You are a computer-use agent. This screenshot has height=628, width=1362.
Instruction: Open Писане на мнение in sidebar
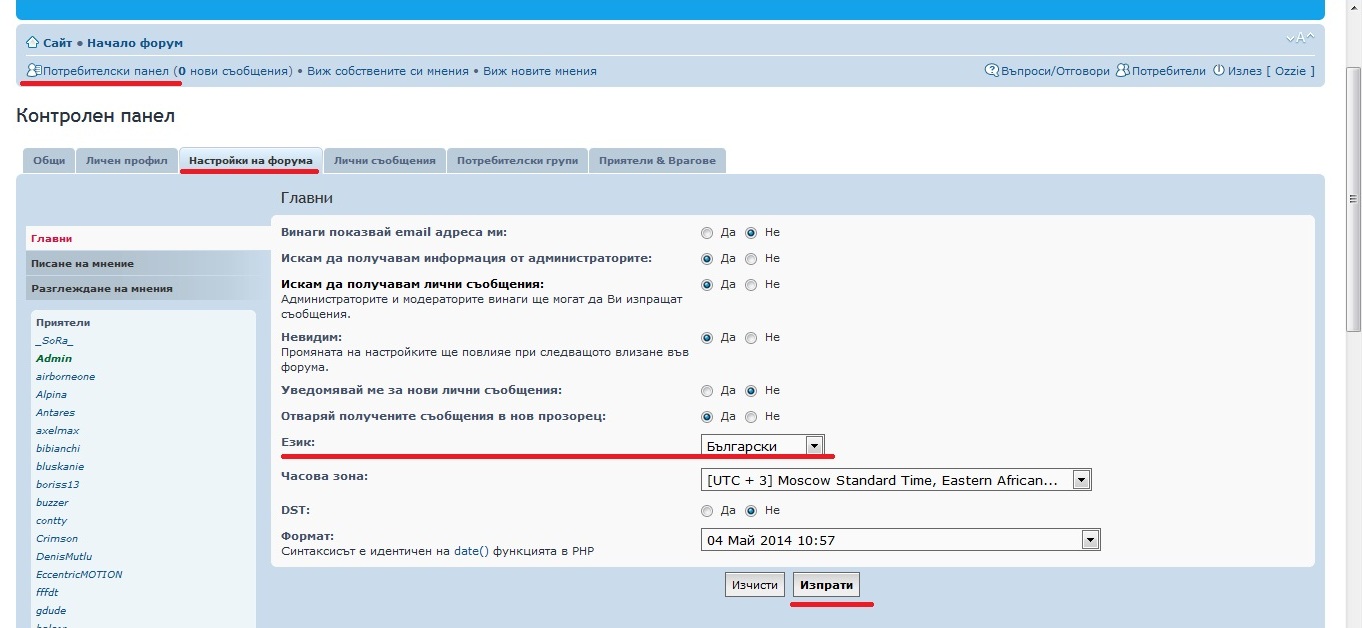click(82, 264)
